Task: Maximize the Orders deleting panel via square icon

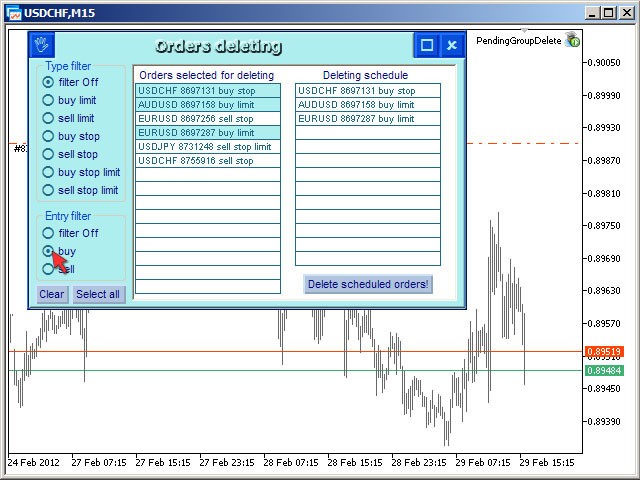Action: [x=427, y=45]
